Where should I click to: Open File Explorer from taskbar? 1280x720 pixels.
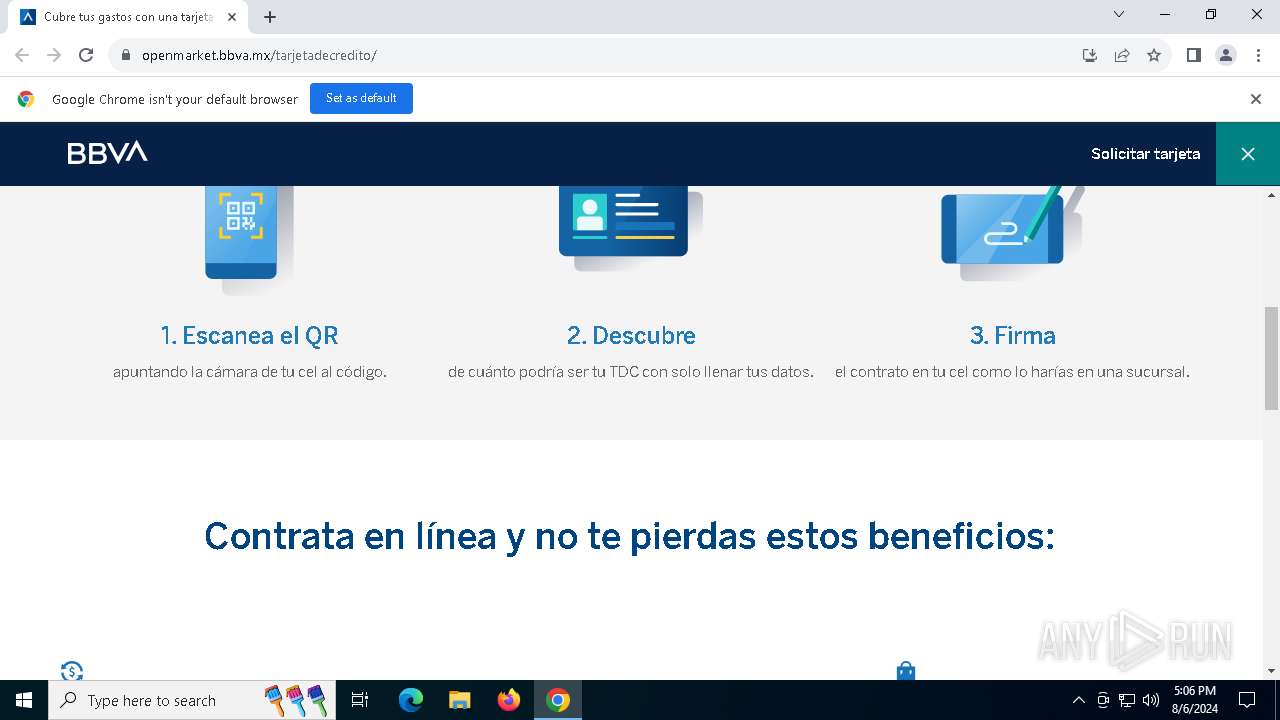(x=459, y=700)
